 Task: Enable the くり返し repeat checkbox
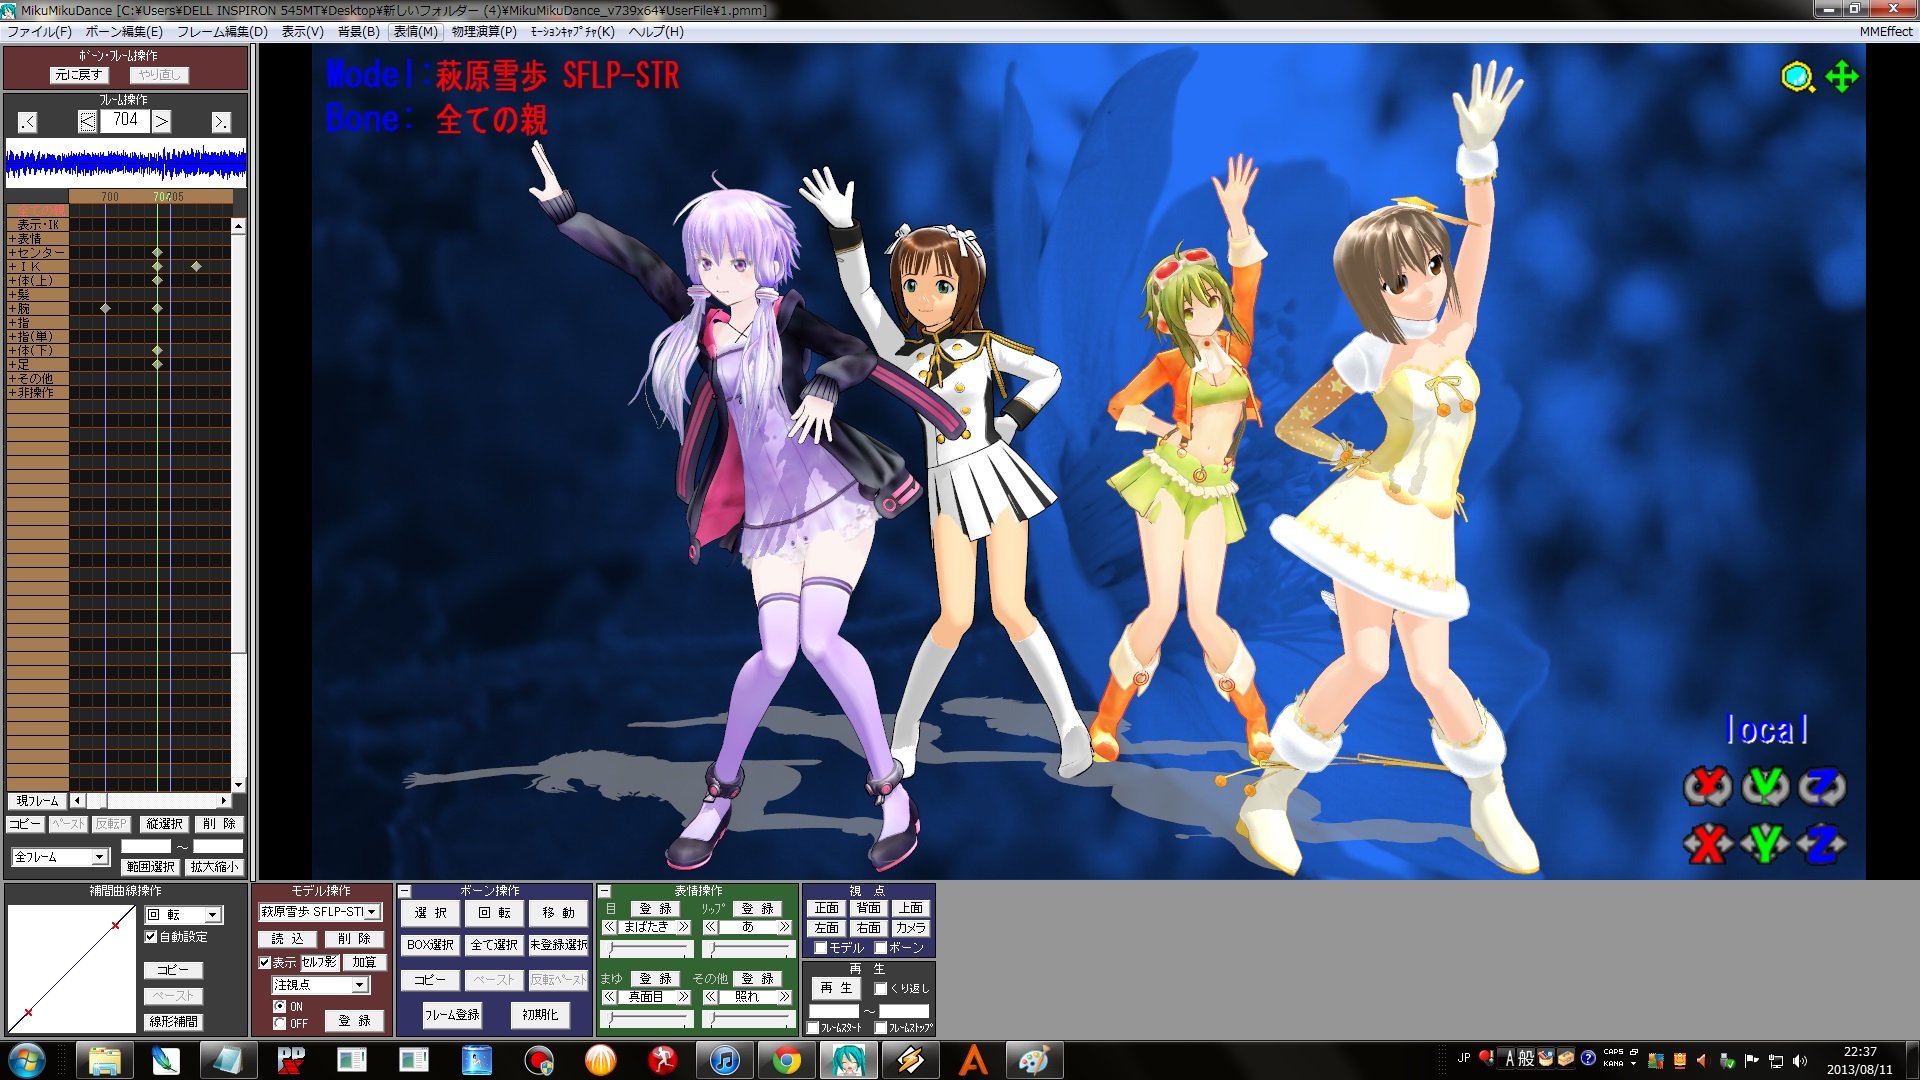(881, 989)
